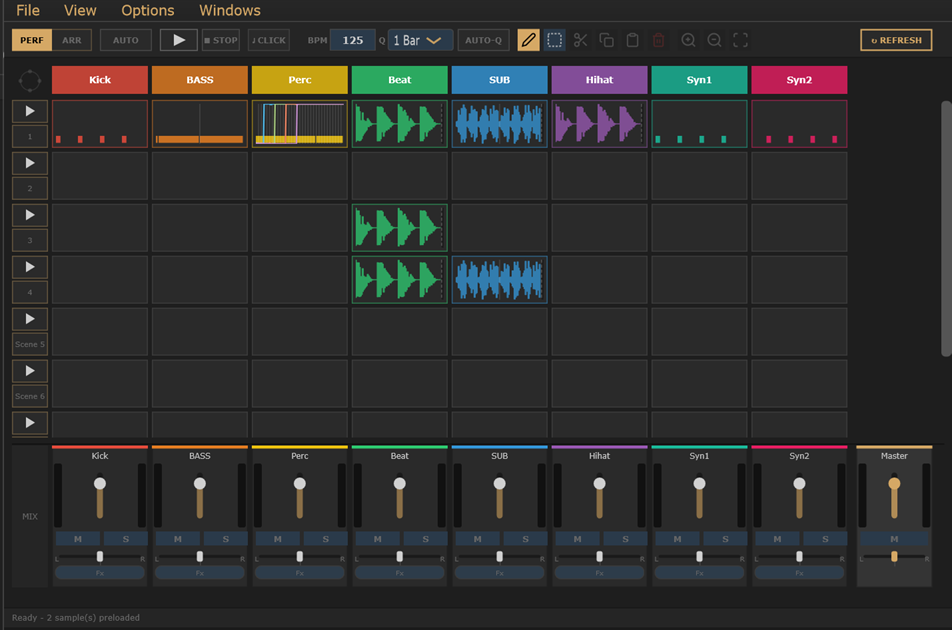Switch to ARR mode tab

click(72, 40)
